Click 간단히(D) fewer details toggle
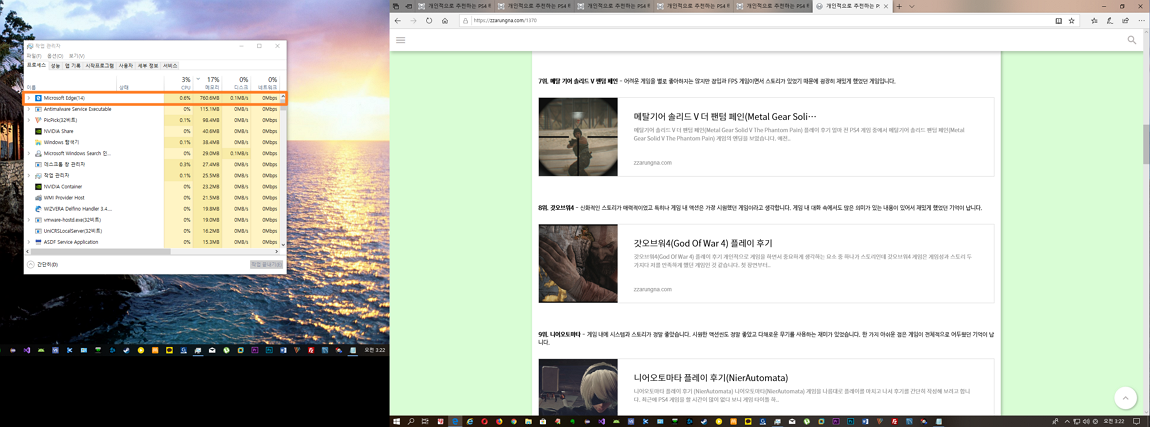Image resolution: width=1150 pixels, height=427 pixels. pyautogui.click(x=43, y=264)
